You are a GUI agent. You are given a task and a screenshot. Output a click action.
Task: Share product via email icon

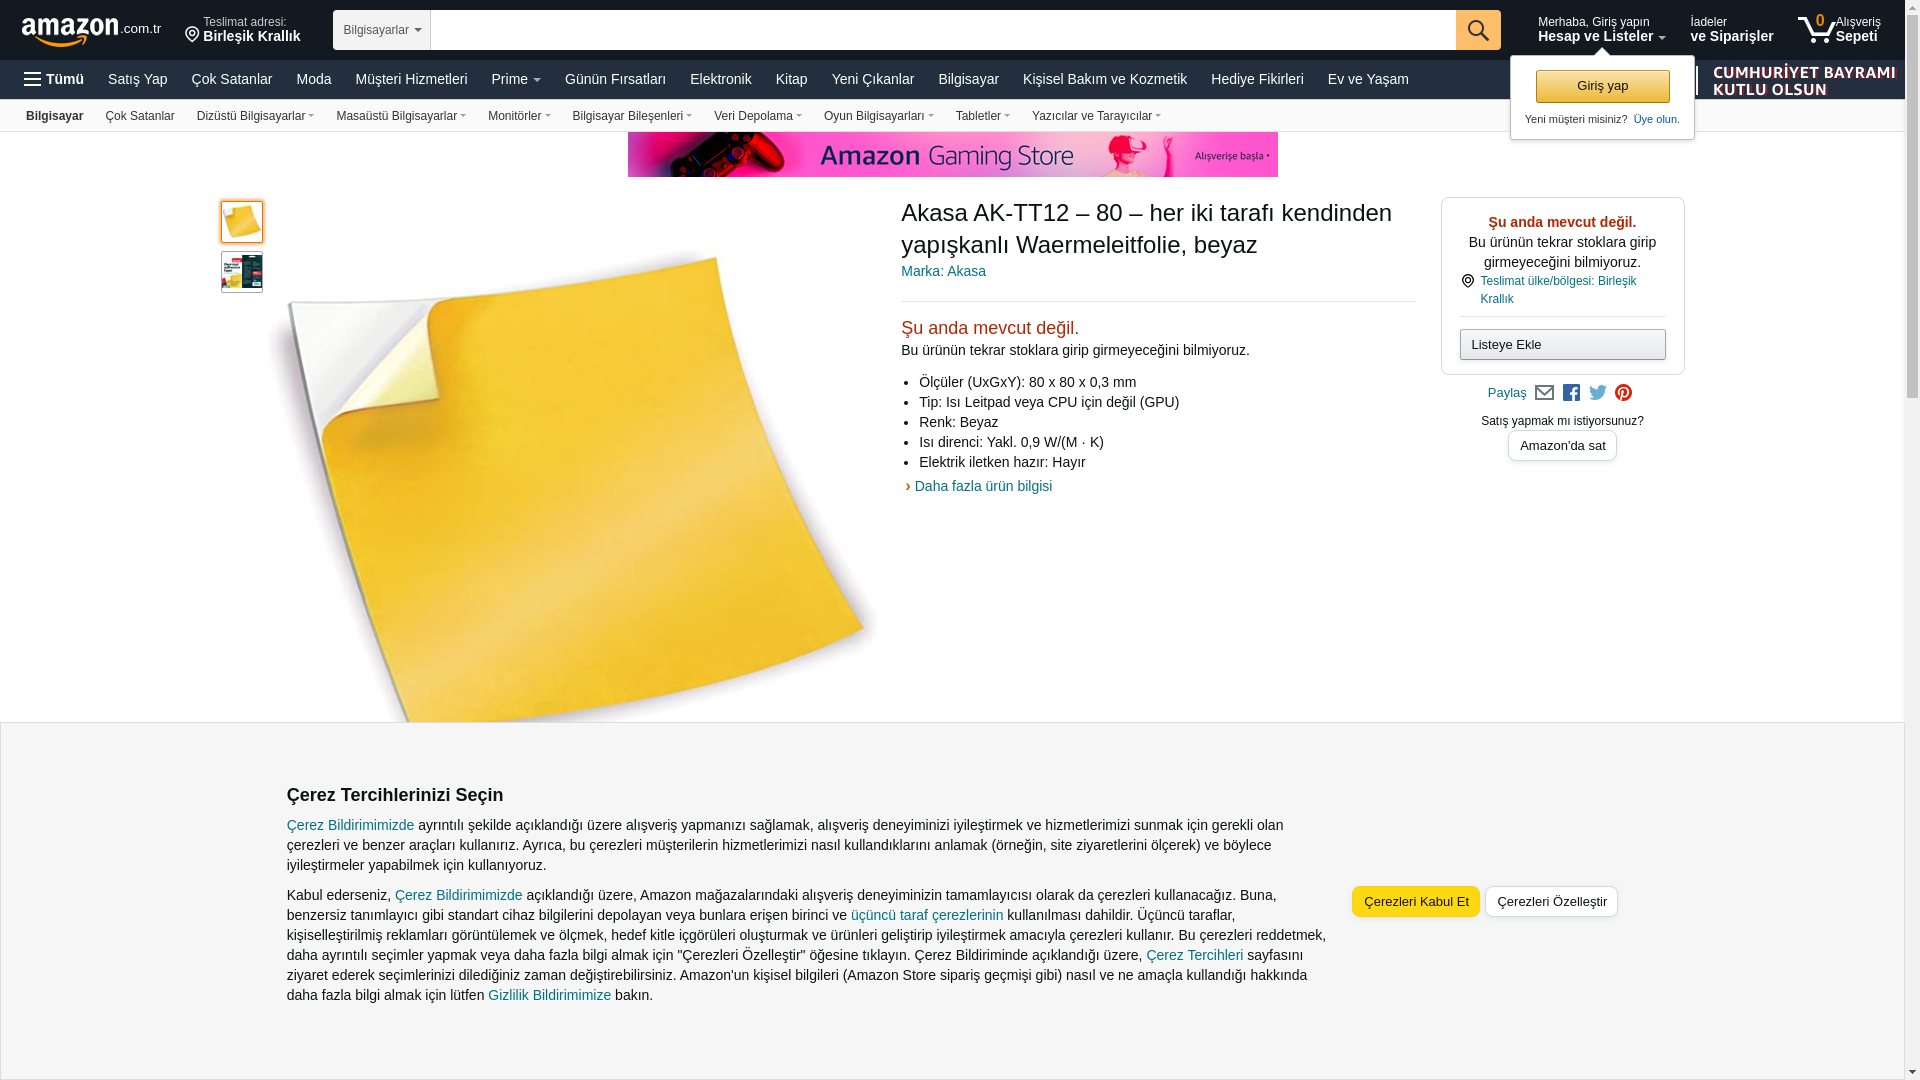(1544, 393)
